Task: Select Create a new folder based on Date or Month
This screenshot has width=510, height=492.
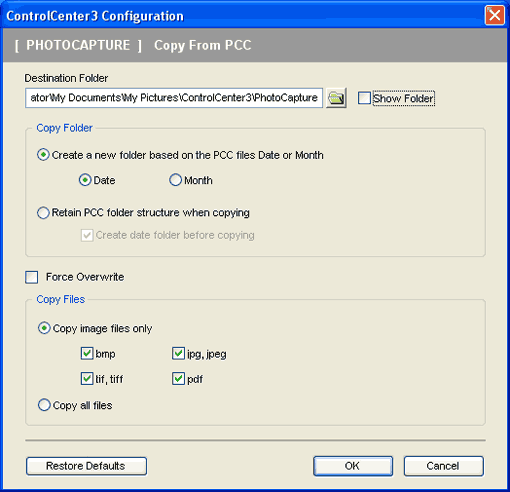Action: (43, 155)
